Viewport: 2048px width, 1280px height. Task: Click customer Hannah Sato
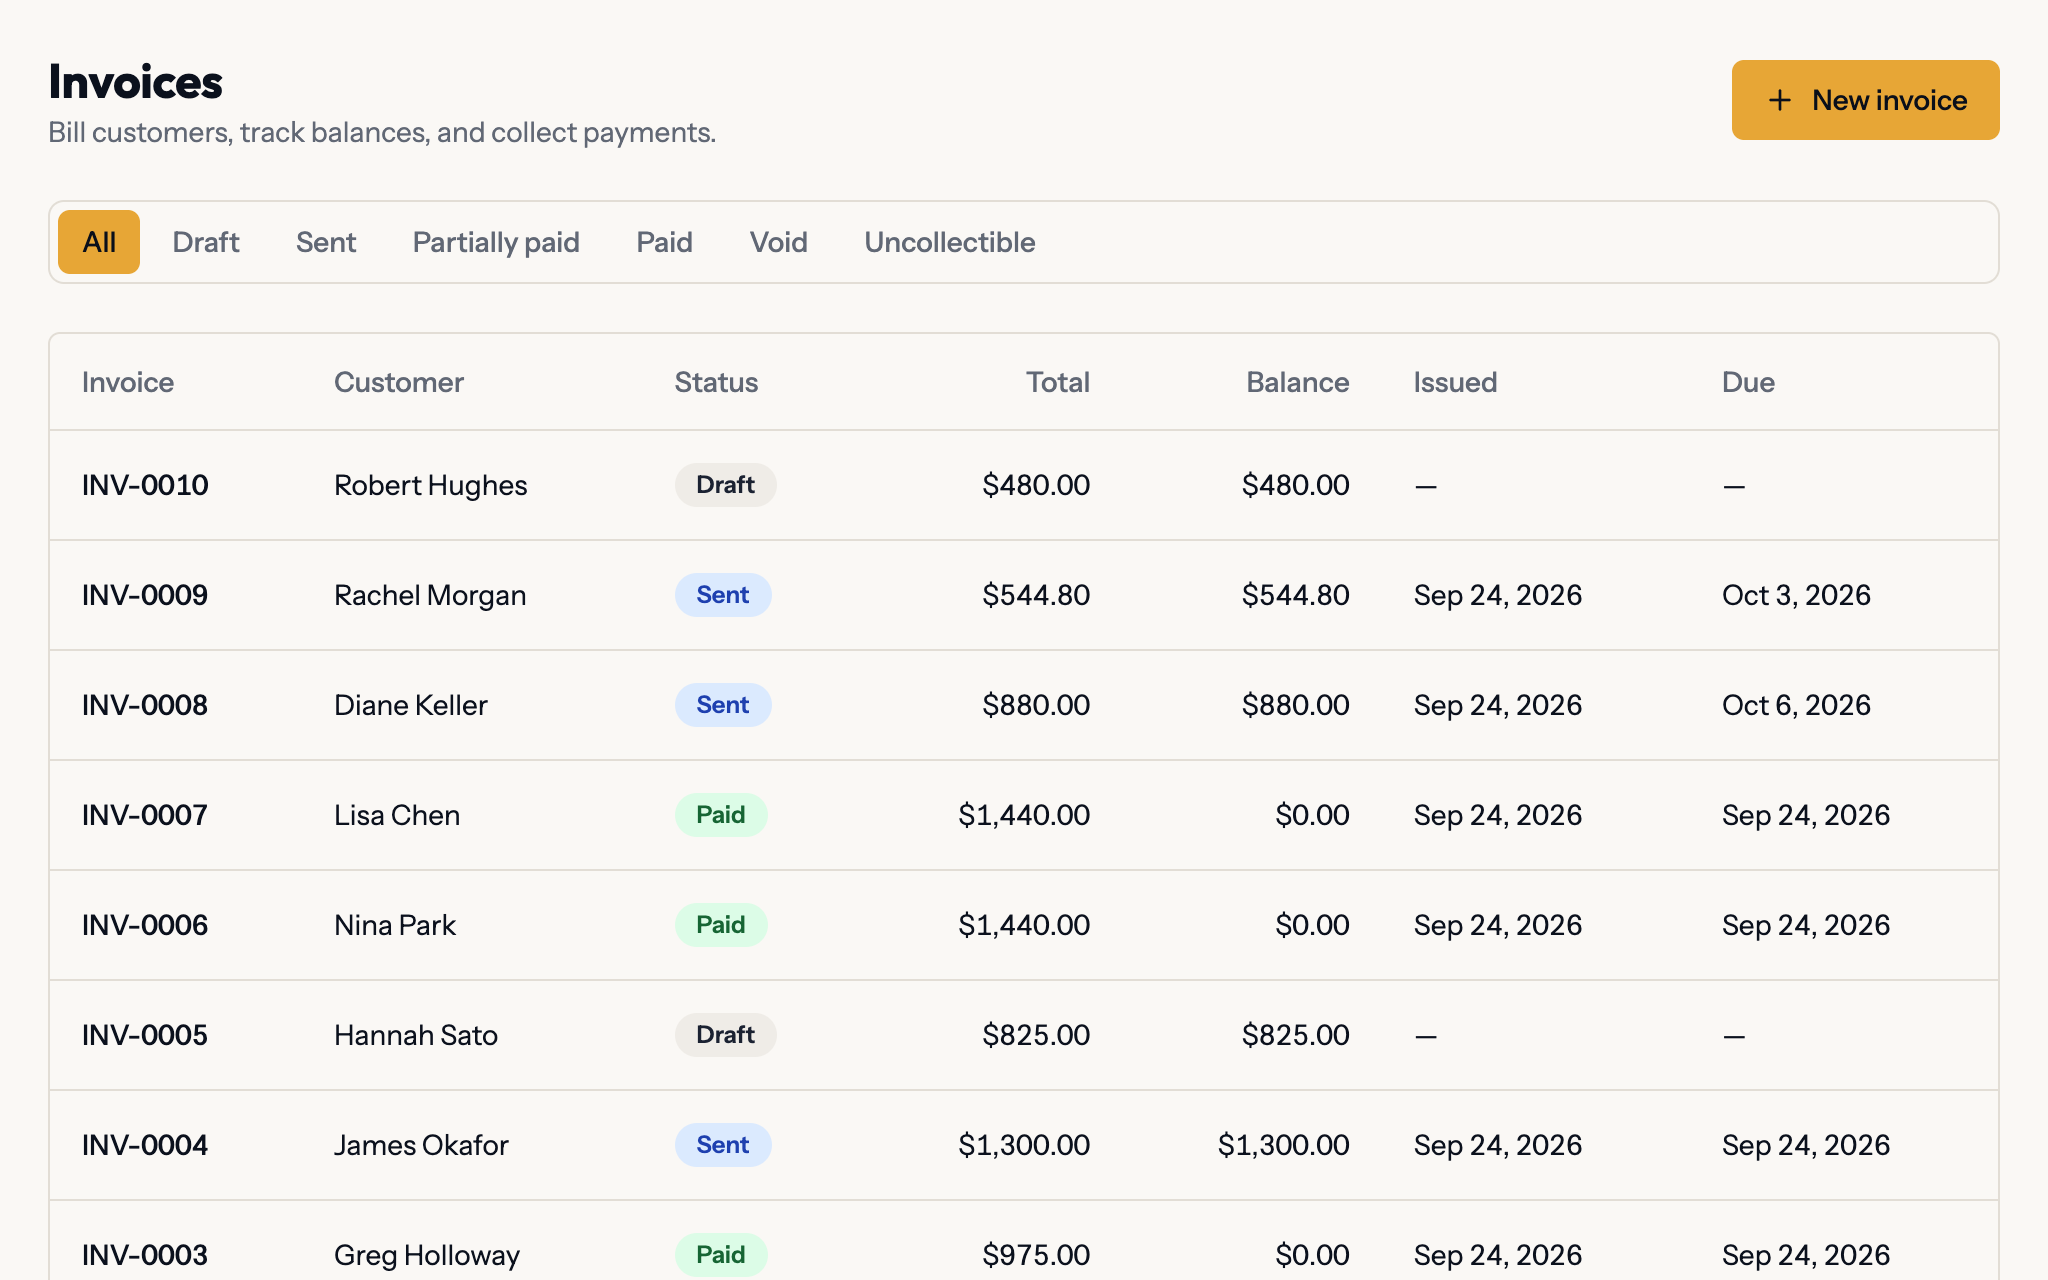click(x=416, y=1035)
